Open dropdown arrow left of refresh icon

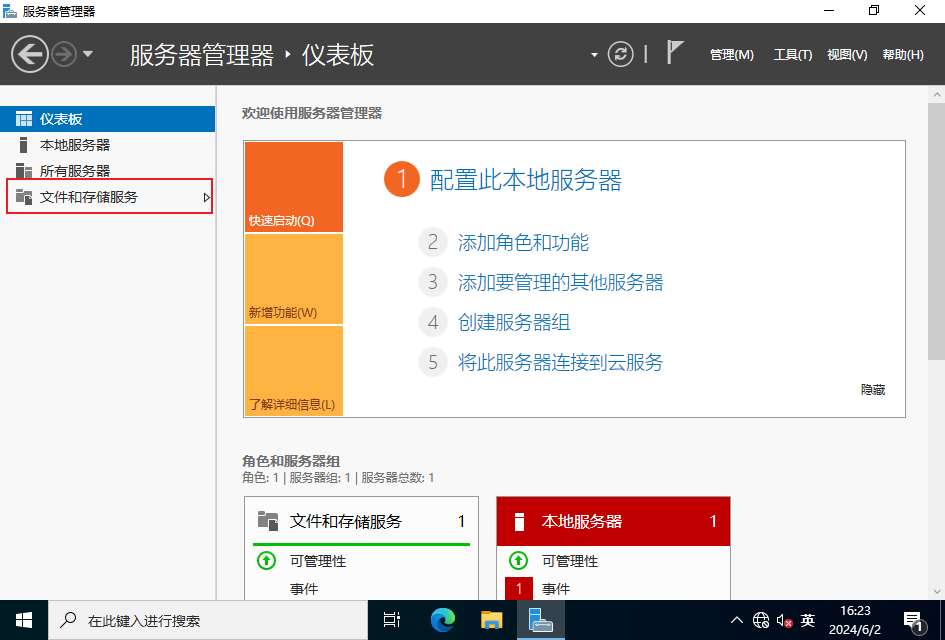594,55
